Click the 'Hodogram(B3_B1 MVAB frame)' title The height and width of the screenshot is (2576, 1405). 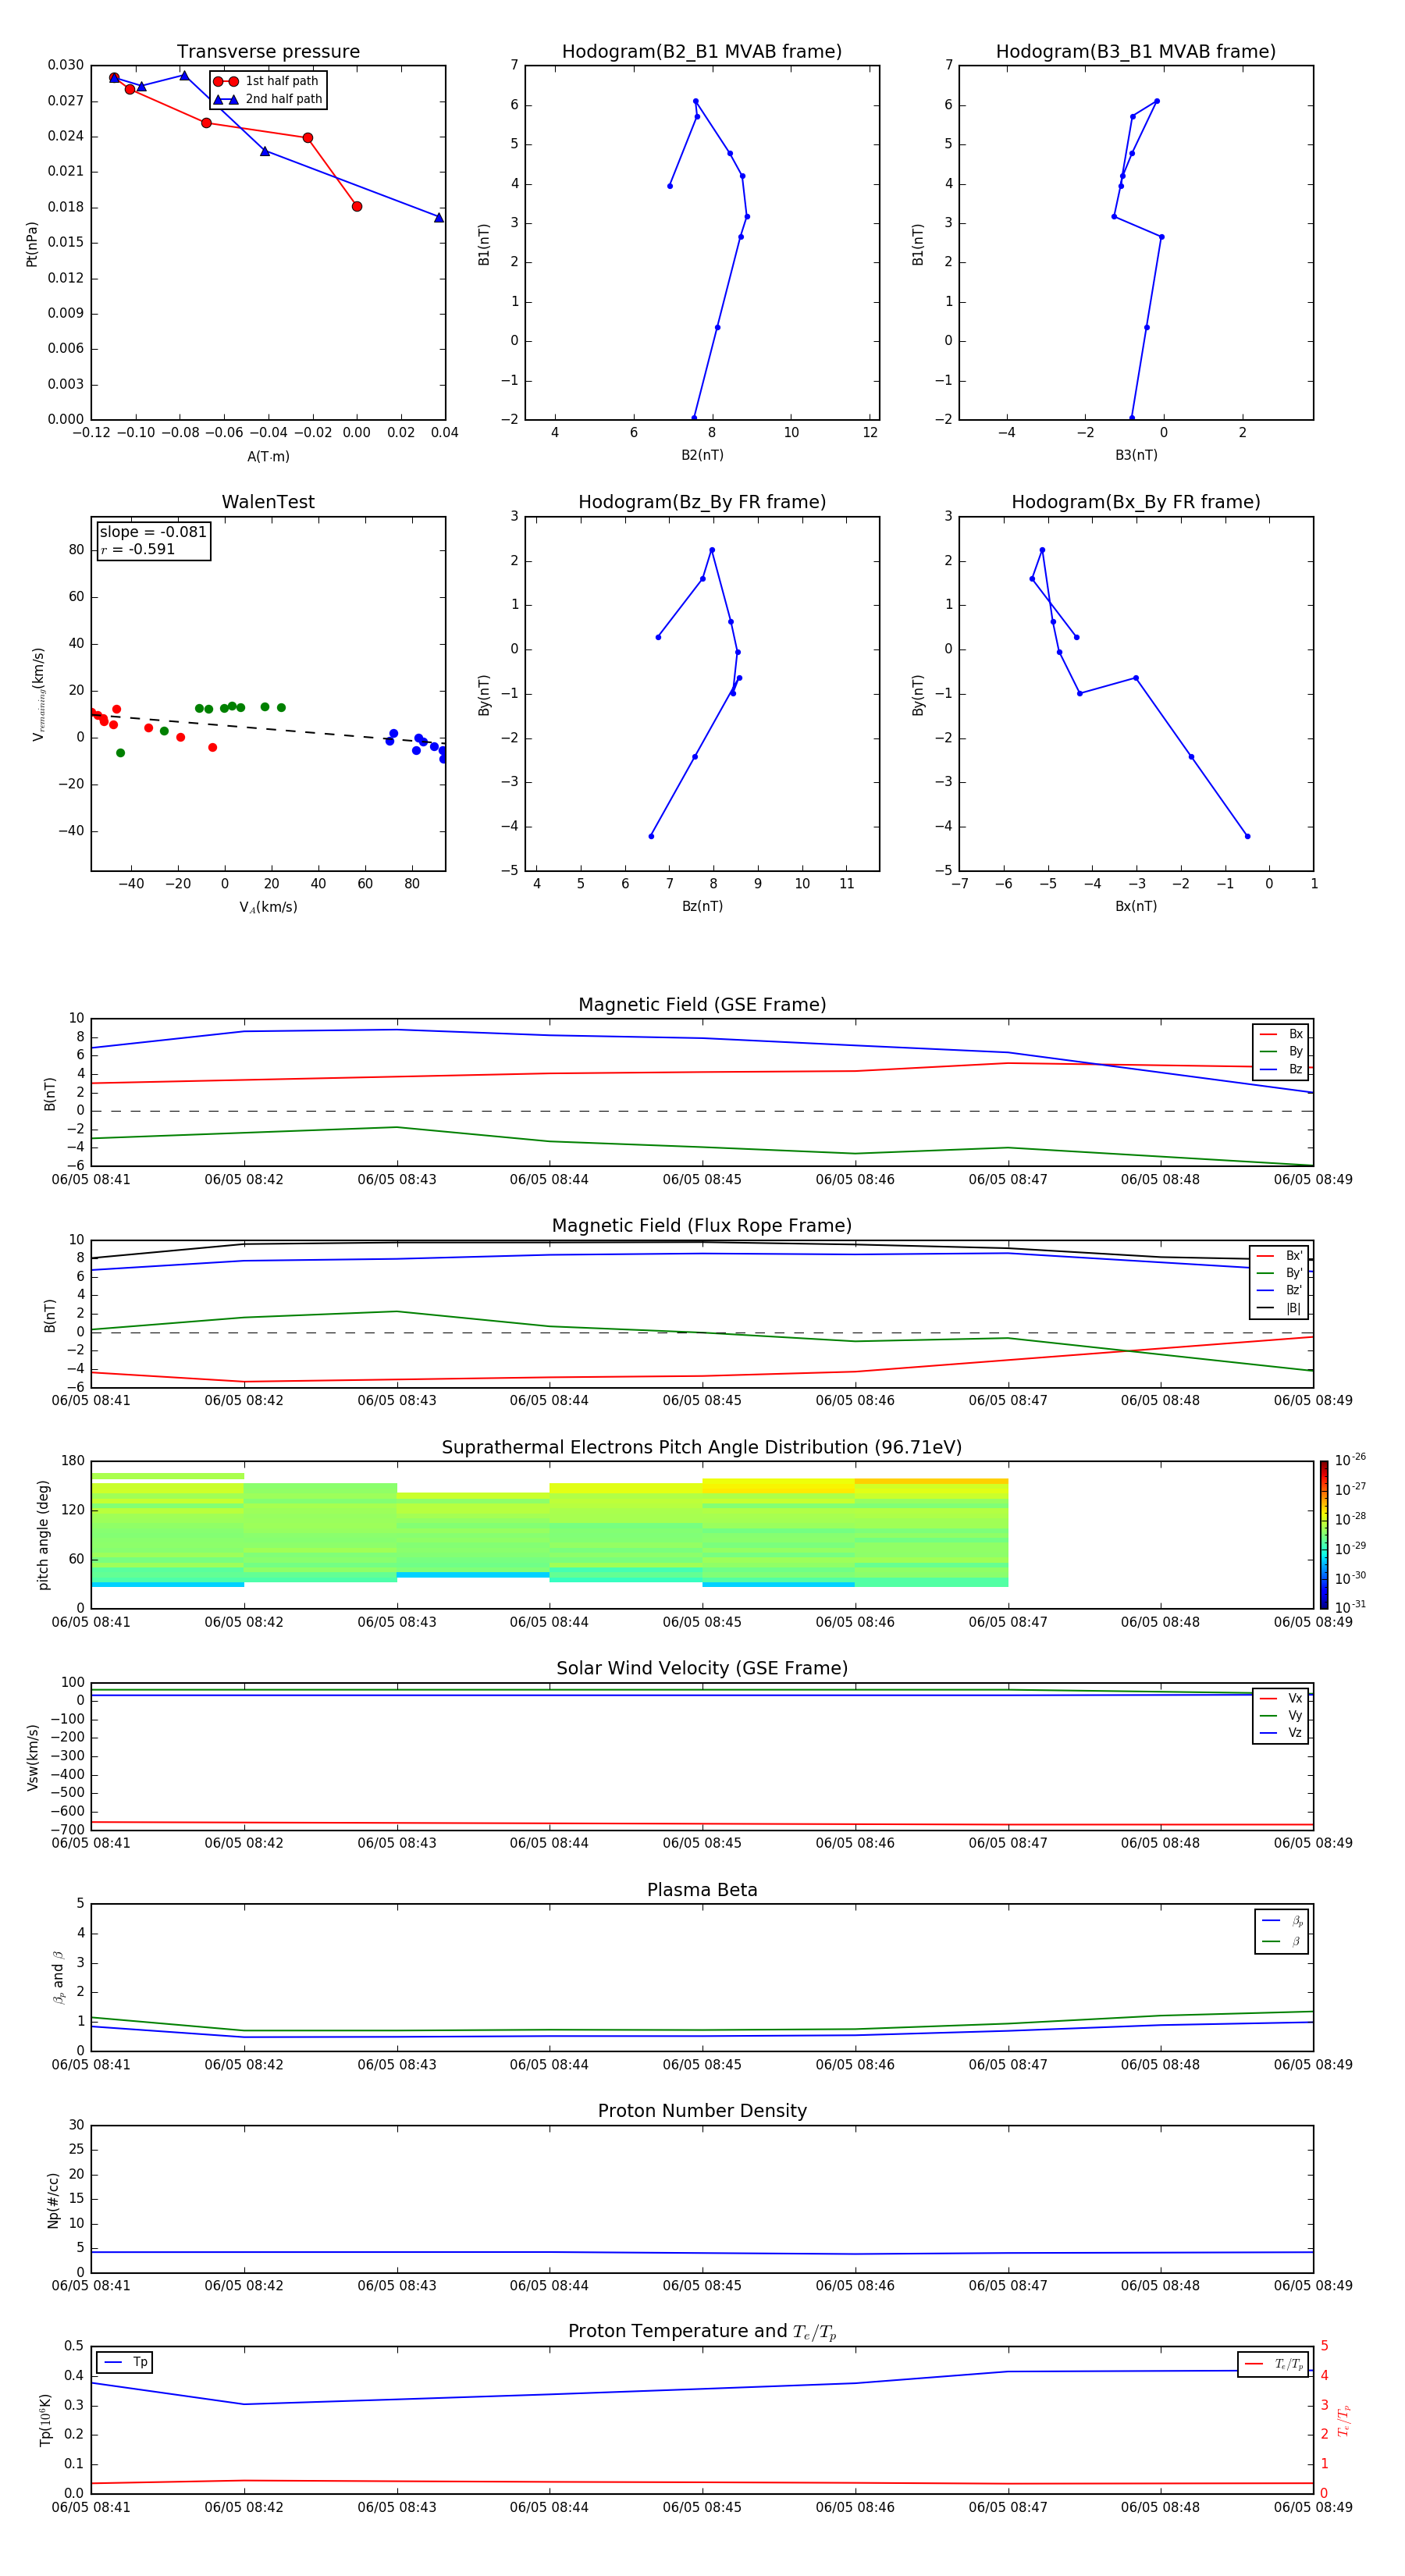tap(1136, 52)
